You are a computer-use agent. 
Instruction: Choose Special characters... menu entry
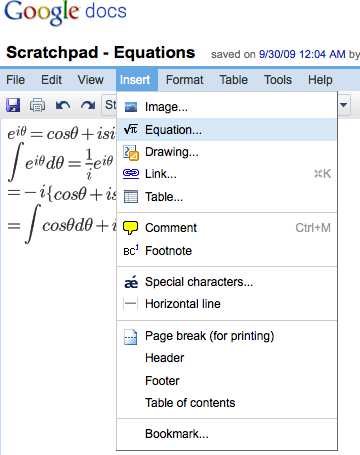[x=227, y=282]
